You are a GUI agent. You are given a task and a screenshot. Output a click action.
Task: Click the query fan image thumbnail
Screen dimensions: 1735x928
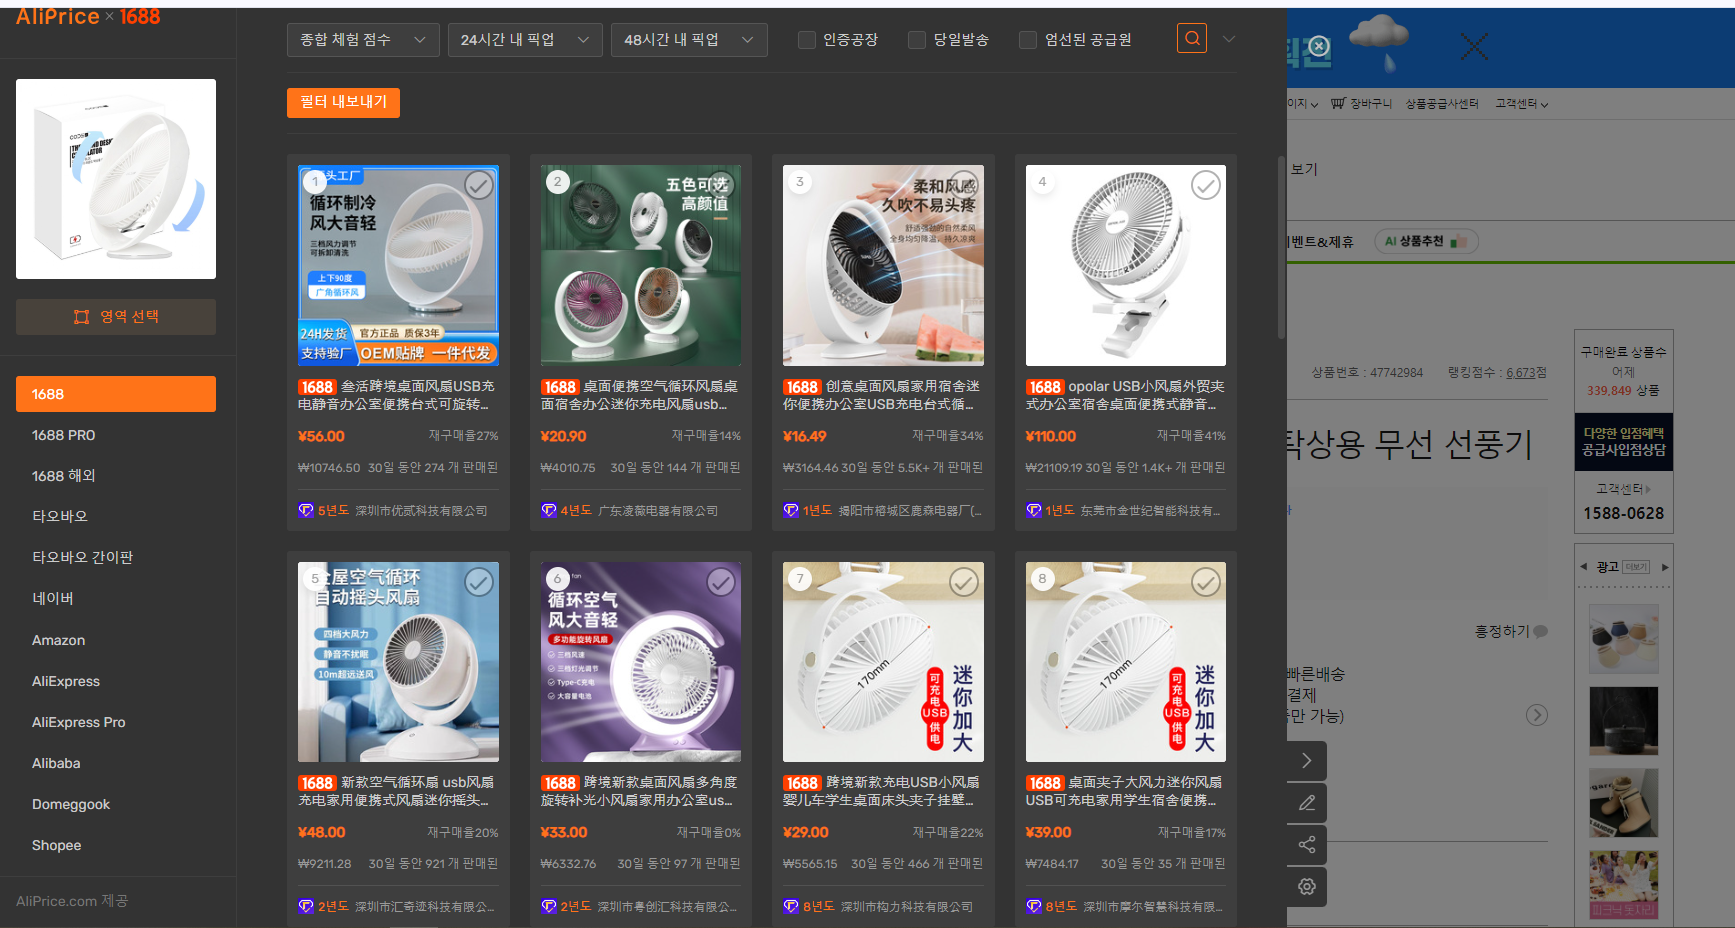116,179
